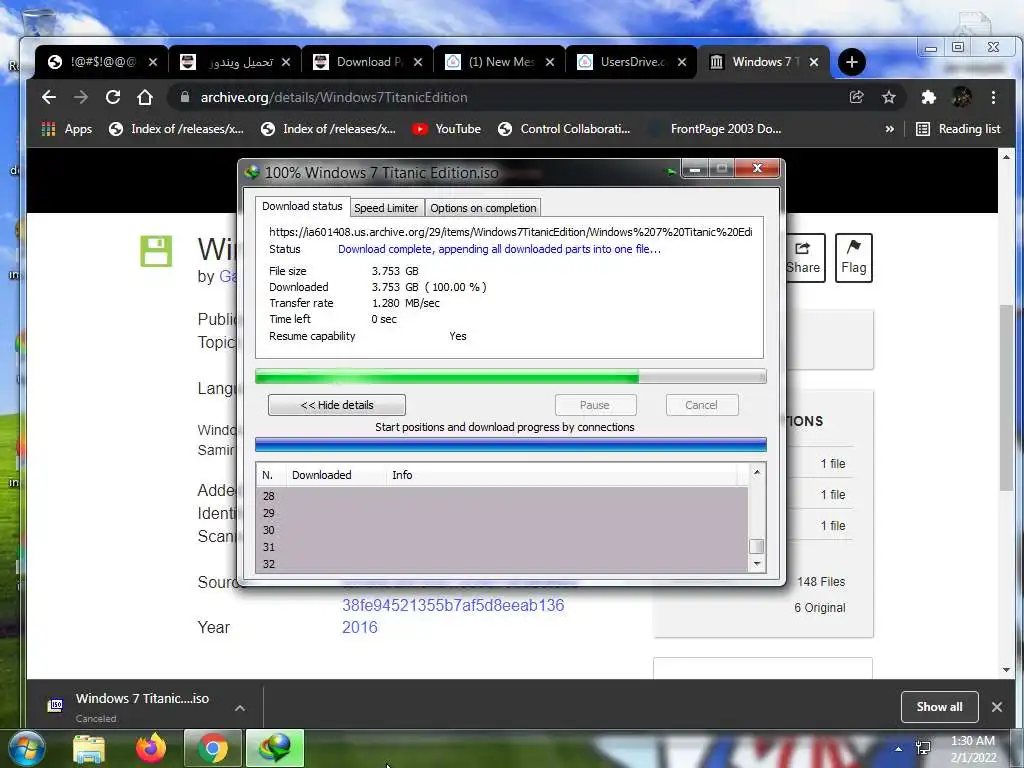Click the download URL text in IDM
Viewport: 1024px width, 768px height.
(x=511, y=232)
